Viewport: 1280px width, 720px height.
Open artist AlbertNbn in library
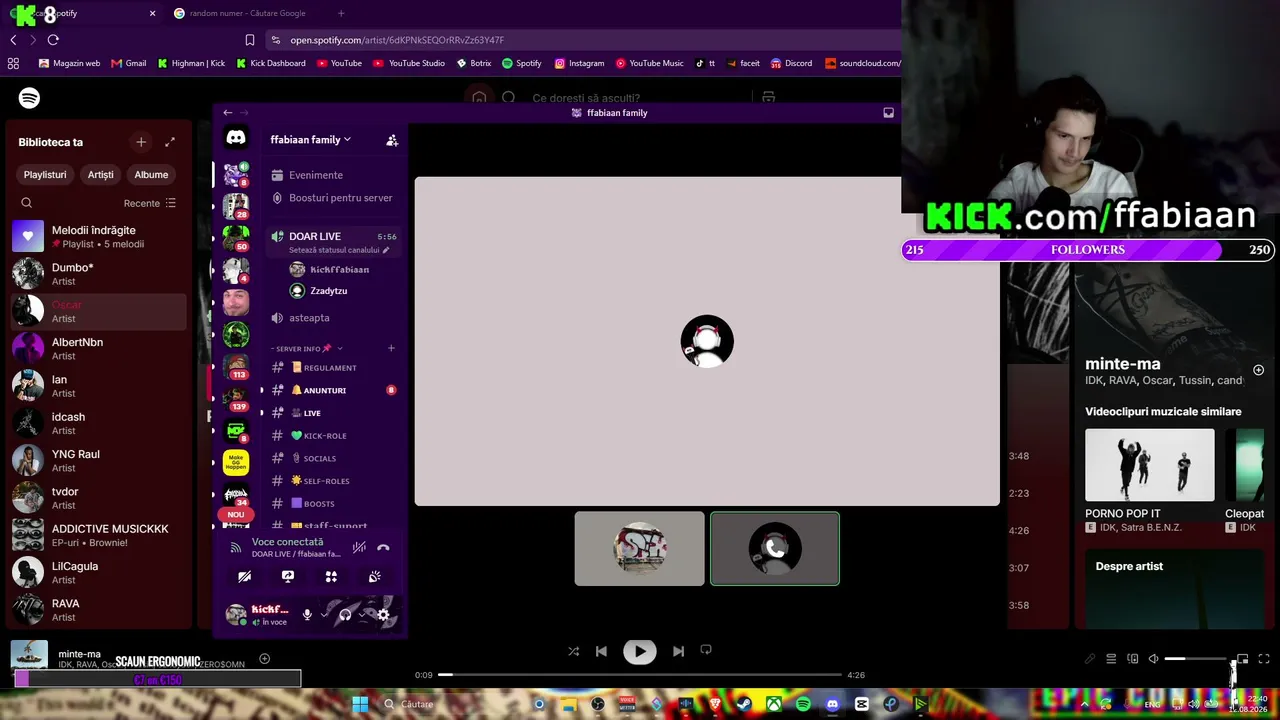click(x=98, y=349)
